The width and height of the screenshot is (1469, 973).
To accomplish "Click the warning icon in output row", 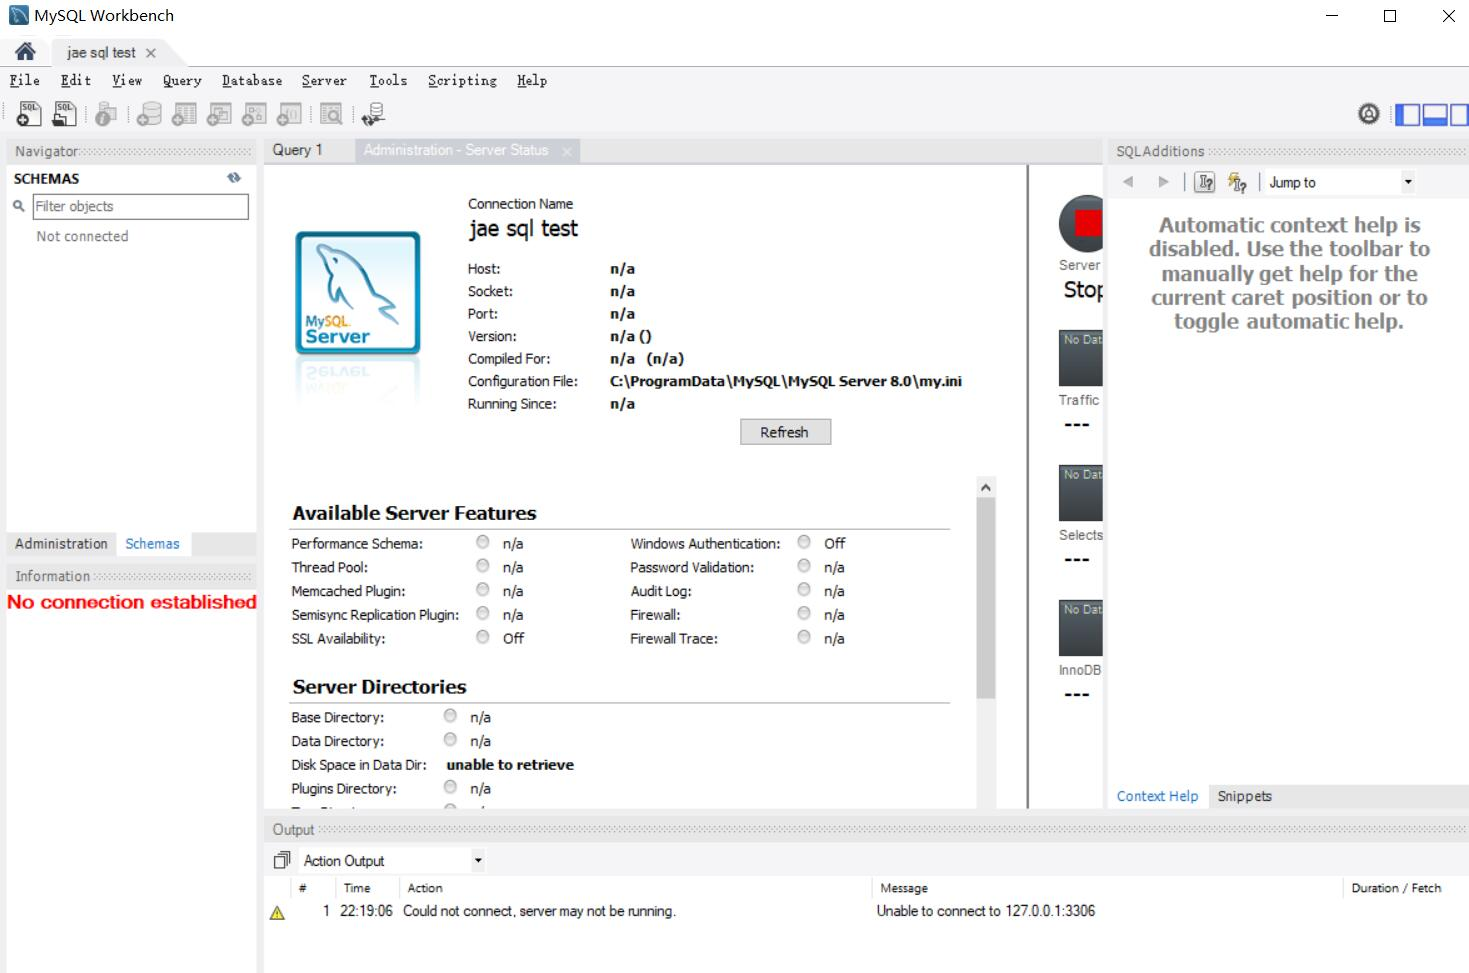I will [278, 912].
